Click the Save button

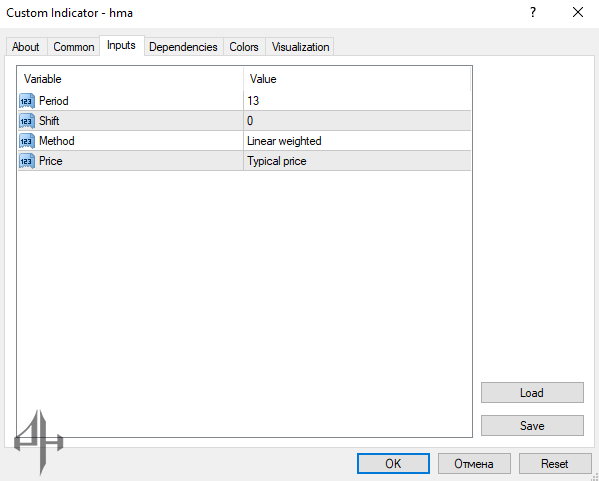[532, 425]
